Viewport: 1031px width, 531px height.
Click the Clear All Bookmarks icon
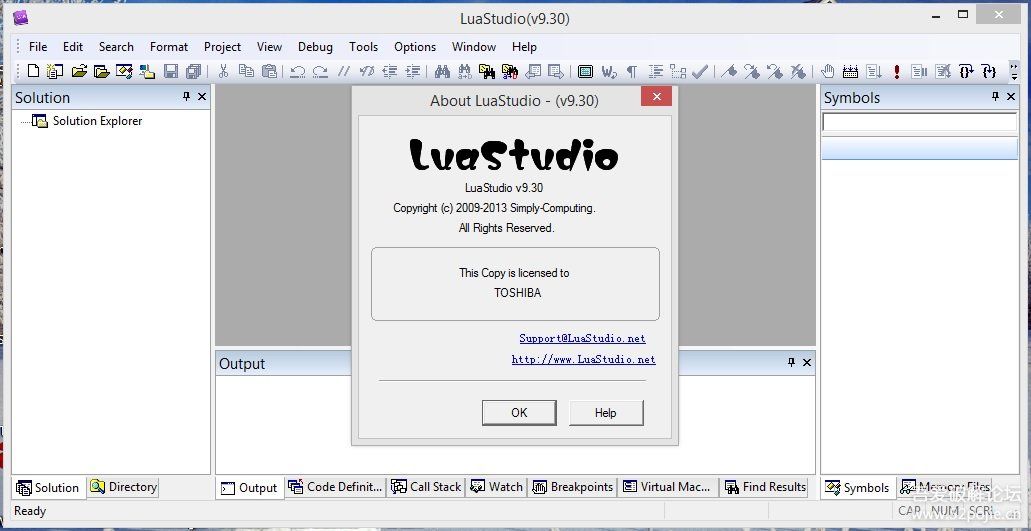click(x=798, y=71)
